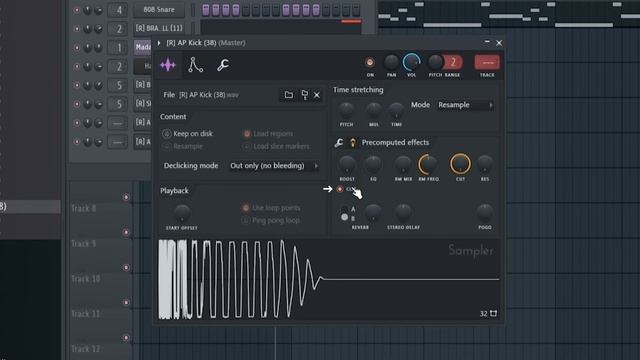The width and height of the screenshot is (640, 360).
Task: Mute playlist Track 11
Action: tap(126, 302)
